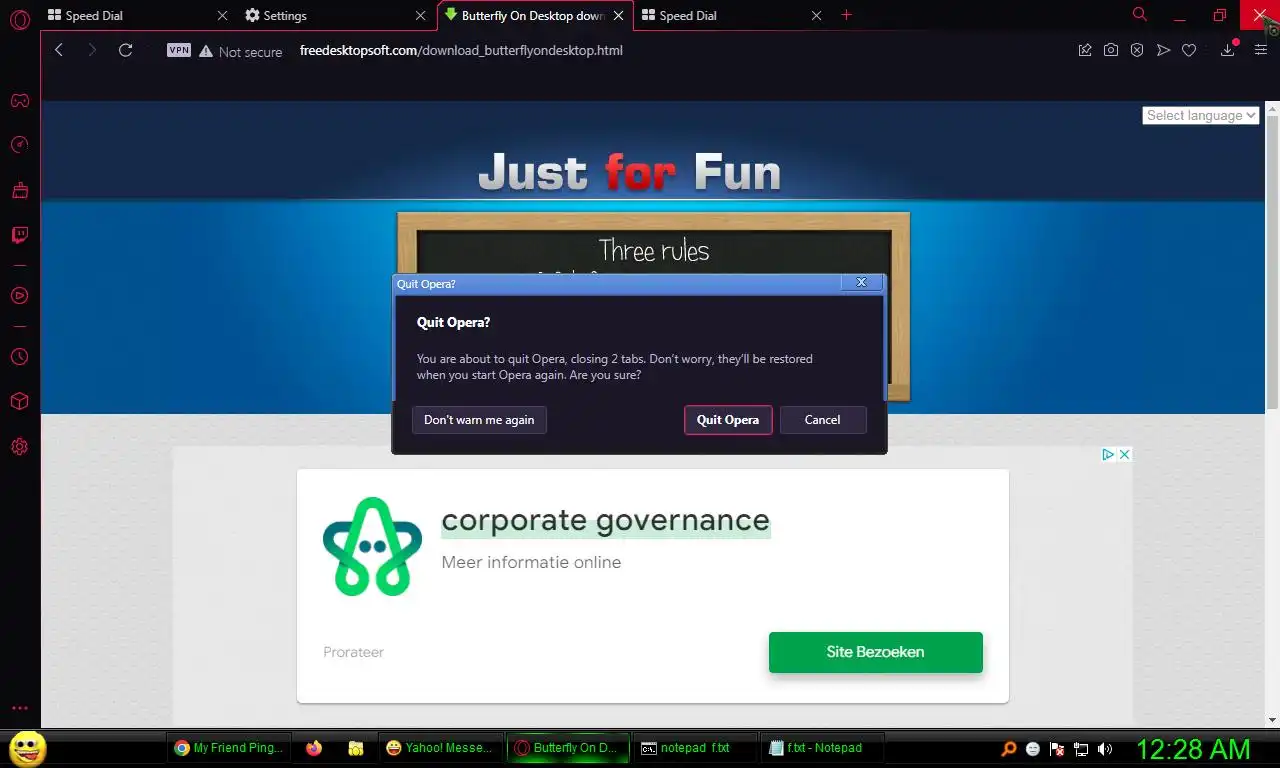The width and height of the screenshot is (1280, 768).
Task: Open the file explorer folder taskbar icon
Action: click(x=355, y=748)
